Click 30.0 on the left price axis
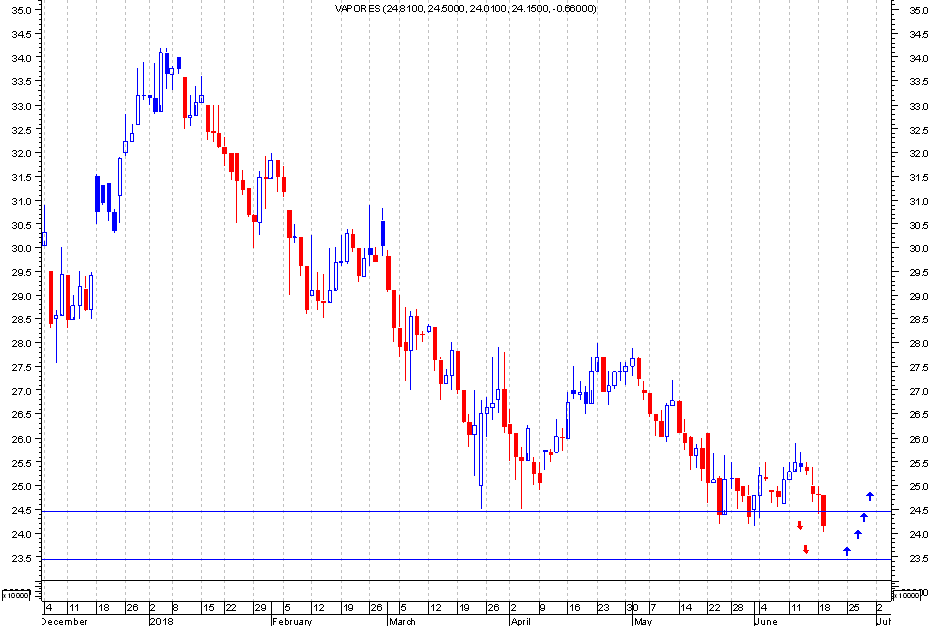The height and width of the screenshot is (626, 932). [x=21, y=248]
